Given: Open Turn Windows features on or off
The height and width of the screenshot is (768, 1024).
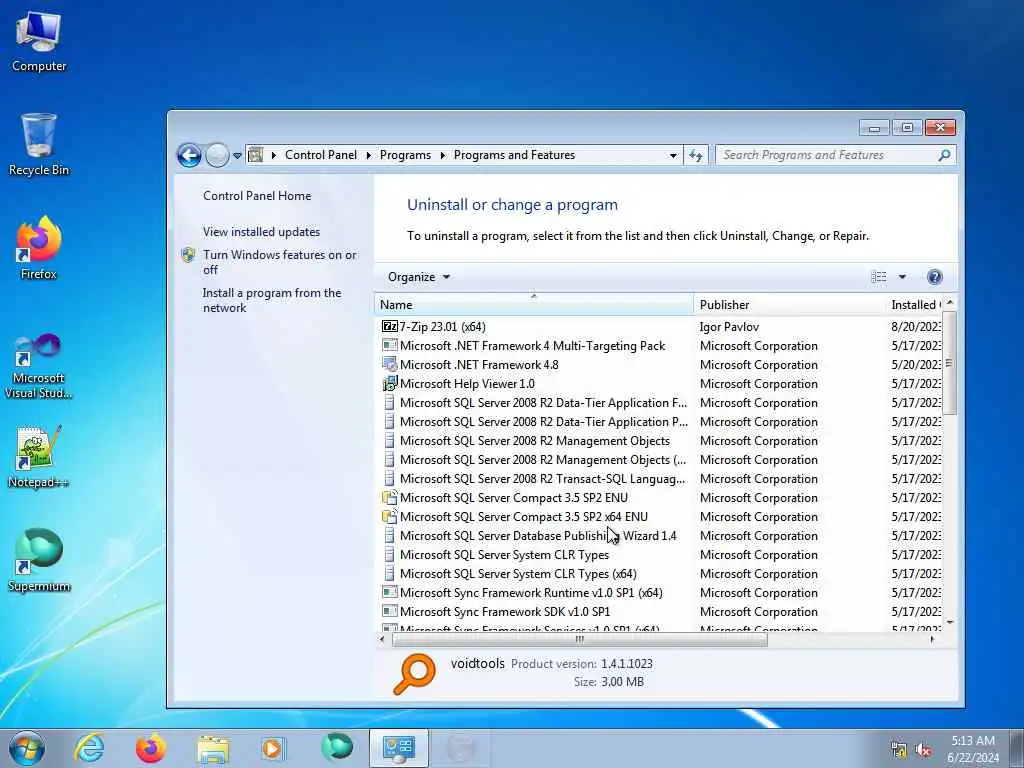Looking at the screenshot, I should tap(280, 262).
